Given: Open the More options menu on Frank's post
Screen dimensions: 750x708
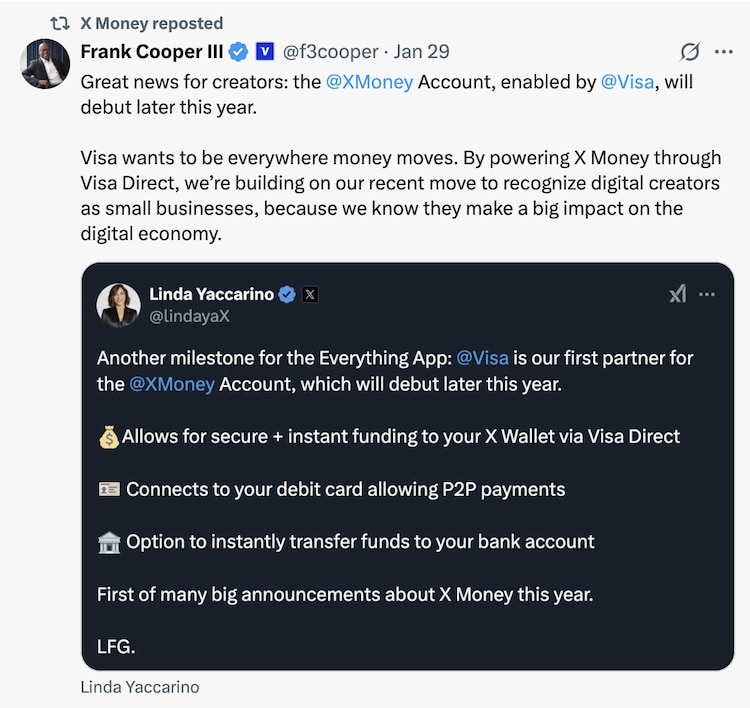Looking at the screenshot, I should (x=724, y=52).
